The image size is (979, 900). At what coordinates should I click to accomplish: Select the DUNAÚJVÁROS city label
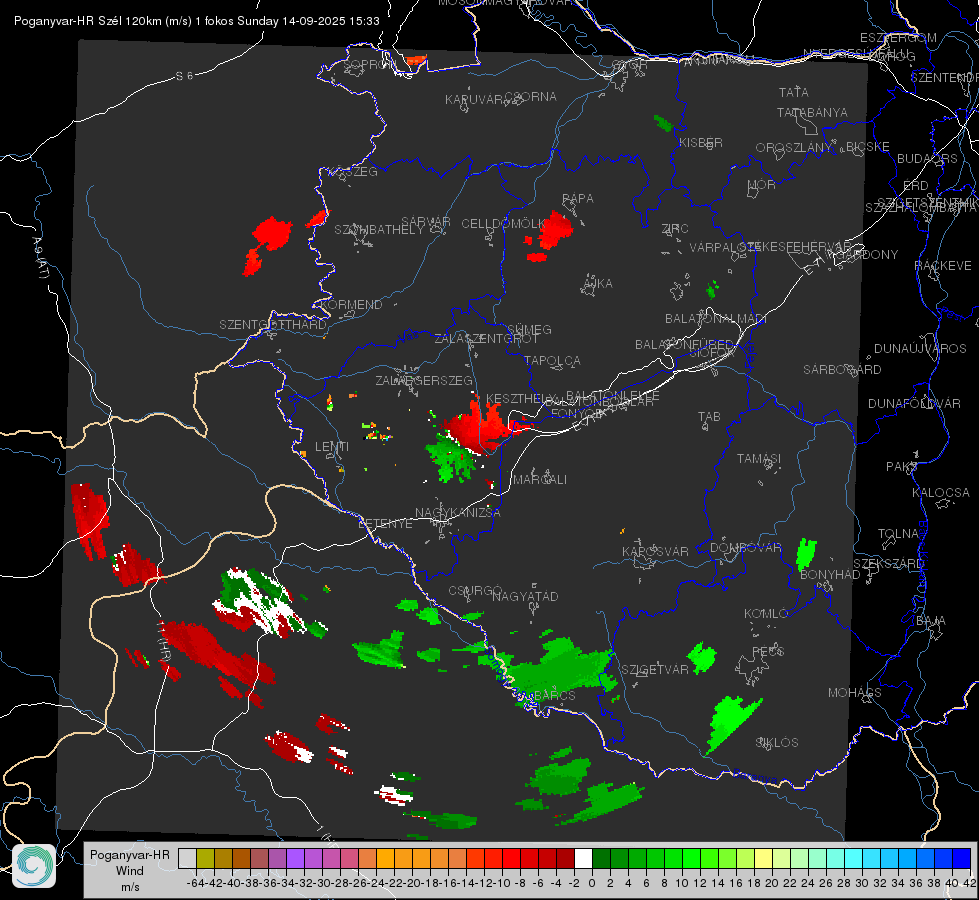(x=920, y=349)
